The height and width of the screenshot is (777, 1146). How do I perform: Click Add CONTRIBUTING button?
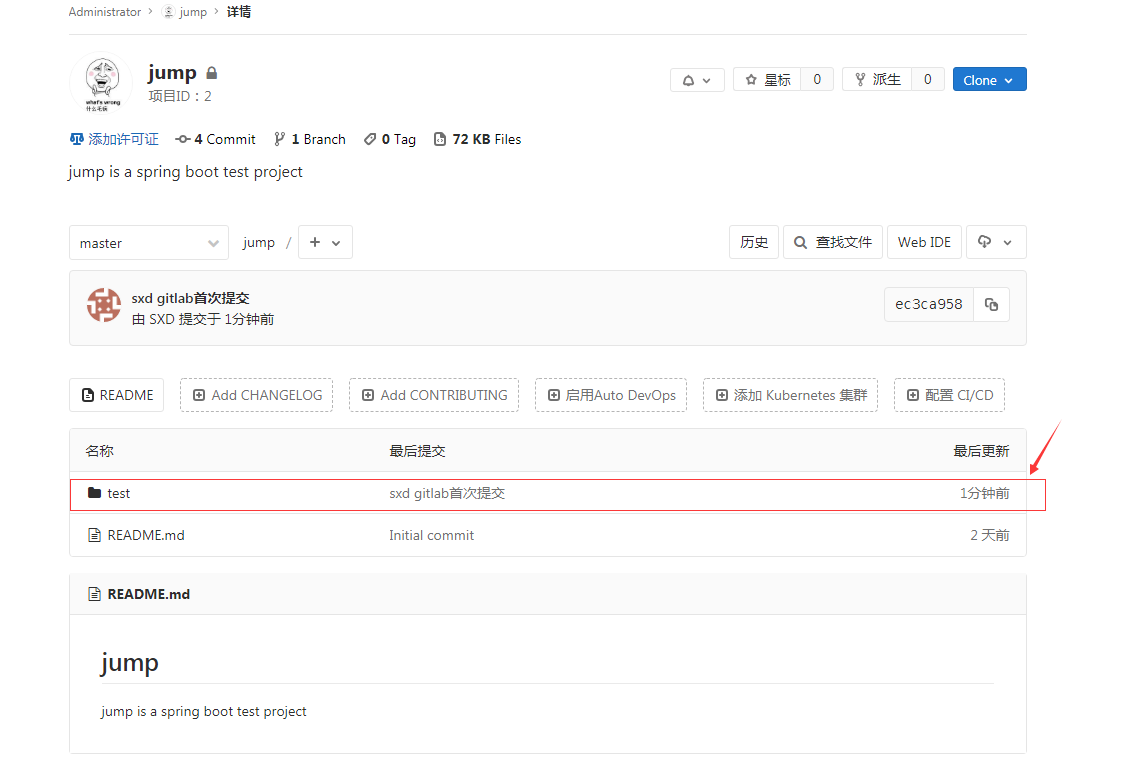434,395
